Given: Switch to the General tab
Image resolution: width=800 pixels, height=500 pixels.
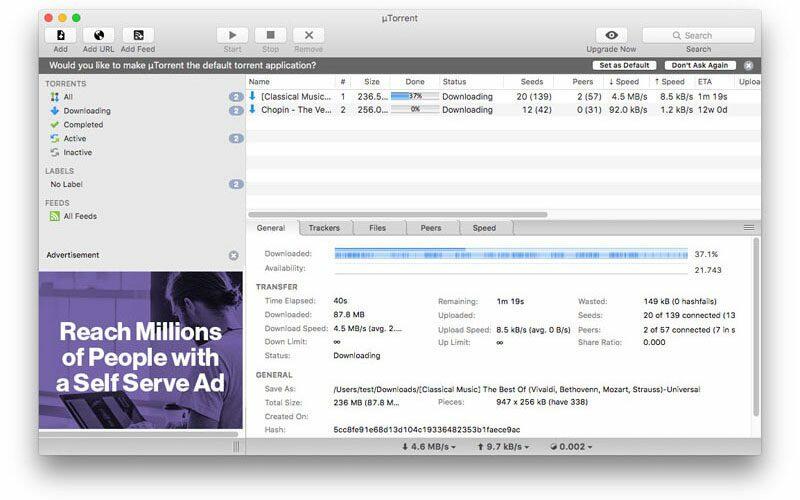Looking at the screenshot, I should [x=271, y=228].
